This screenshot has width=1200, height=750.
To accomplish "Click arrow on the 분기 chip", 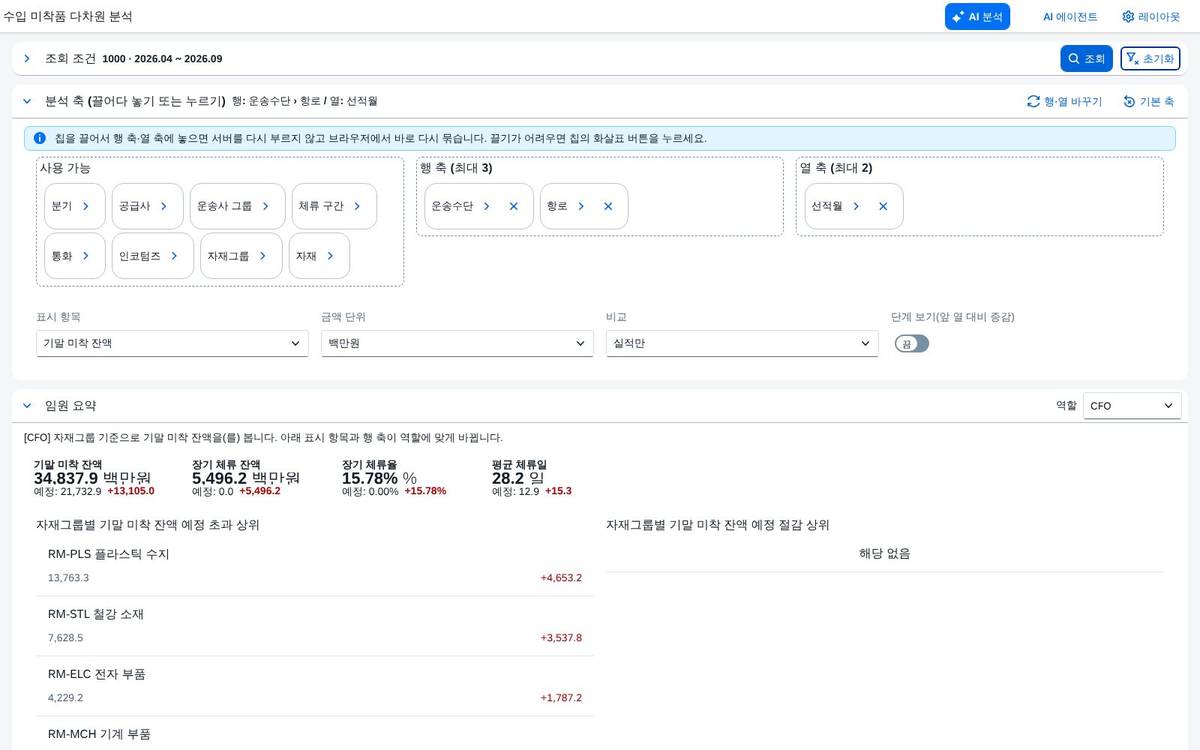I will tap(86, 206).
